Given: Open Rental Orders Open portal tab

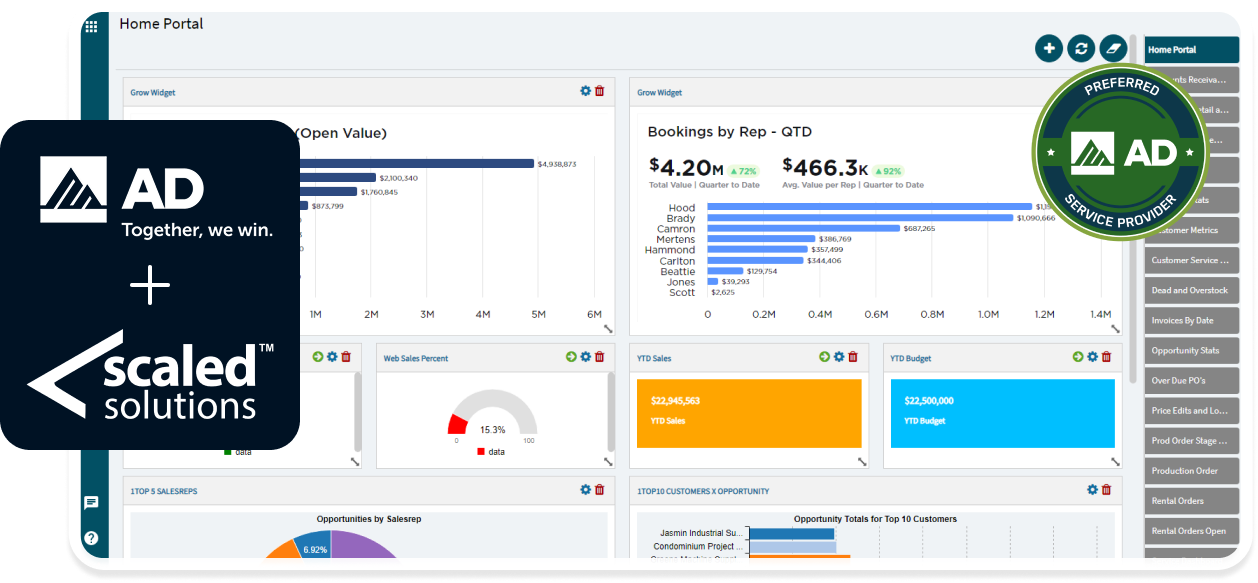Looking at the screenshot, I should click(1192, 530).
